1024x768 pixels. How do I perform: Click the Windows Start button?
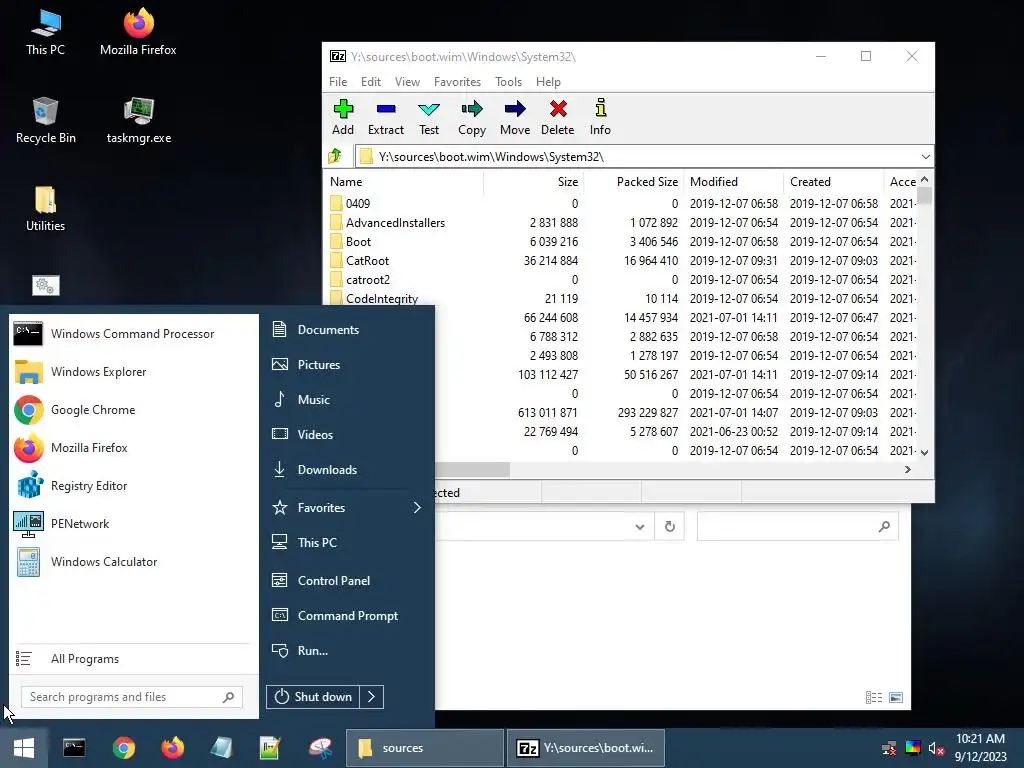[24, 748]
